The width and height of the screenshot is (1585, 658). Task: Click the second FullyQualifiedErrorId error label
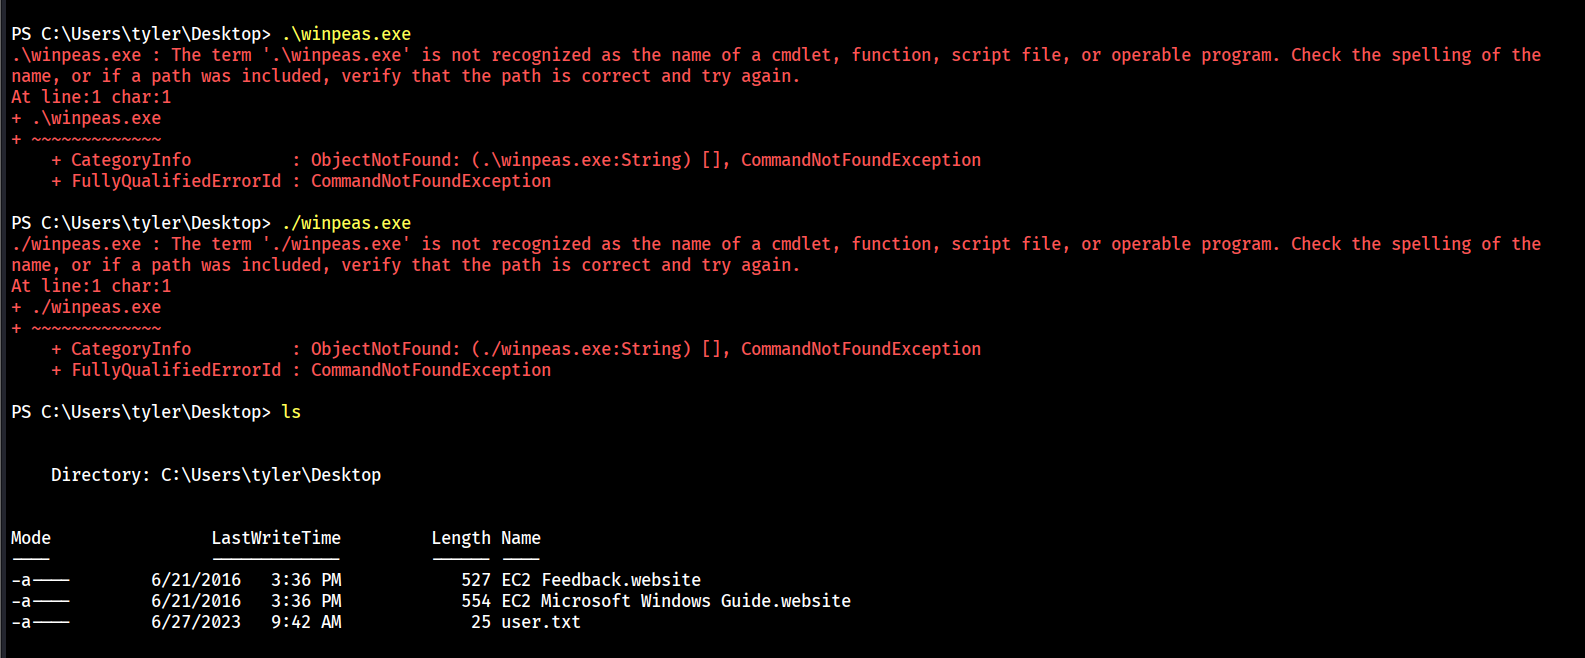pyautogui.click(x=176, y=370)
